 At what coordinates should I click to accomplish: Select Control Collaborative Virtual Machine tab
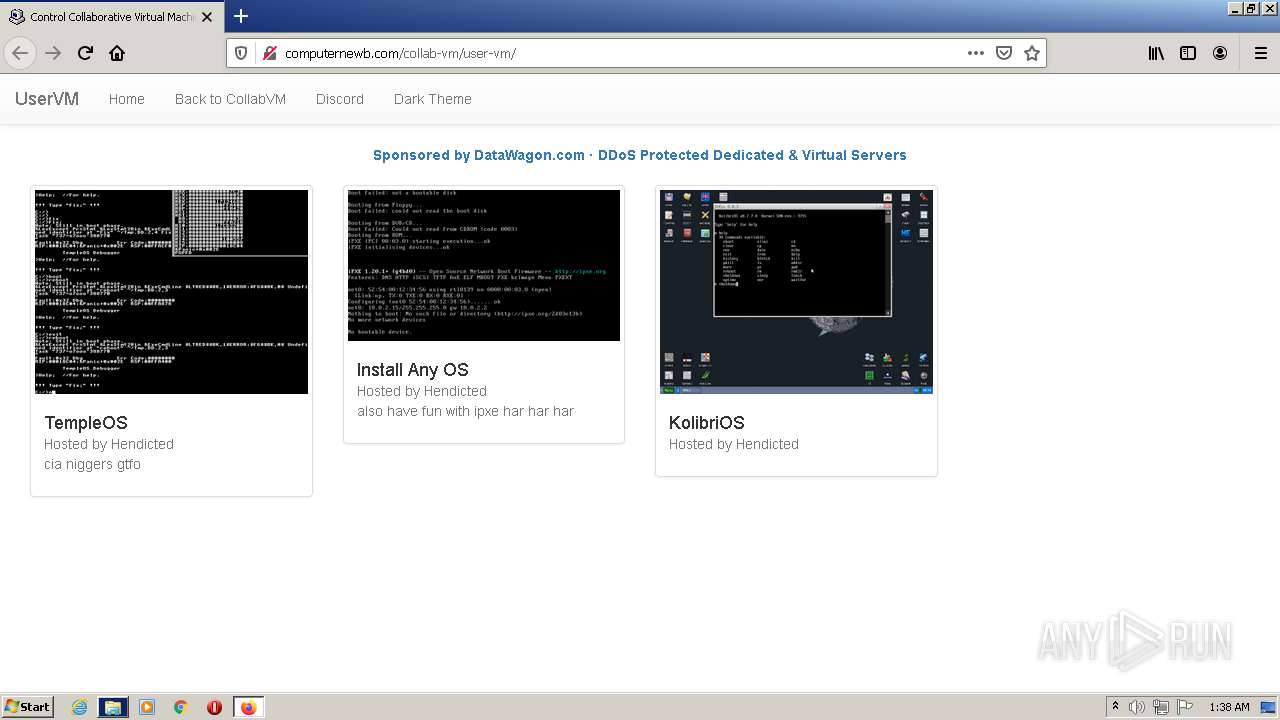pyautogui.click(x=112, y=16)
